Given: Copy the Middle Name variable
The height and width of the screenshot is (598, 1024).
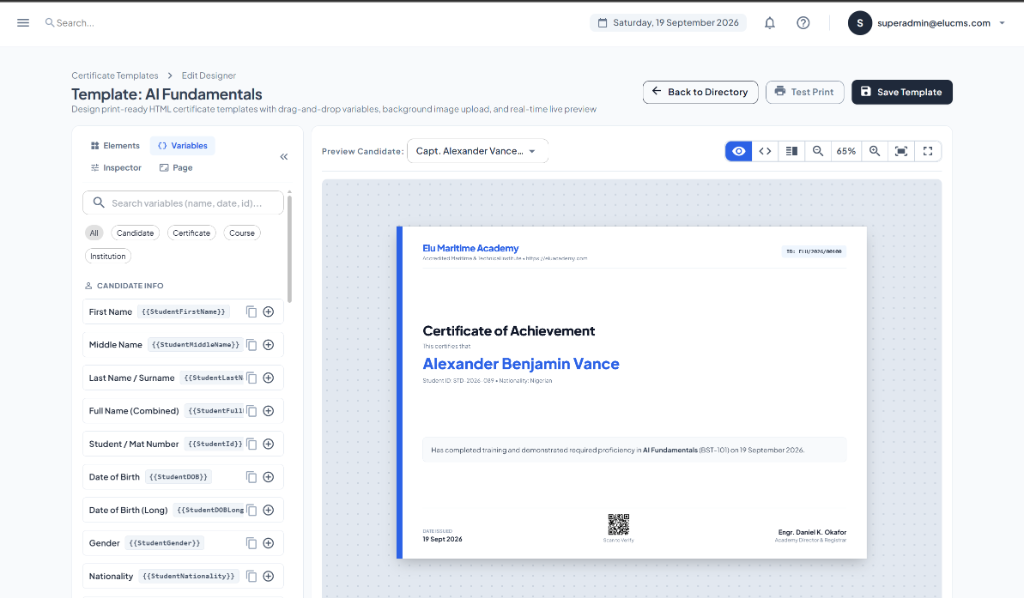Looking at the screenshot, I should [251, 345].
